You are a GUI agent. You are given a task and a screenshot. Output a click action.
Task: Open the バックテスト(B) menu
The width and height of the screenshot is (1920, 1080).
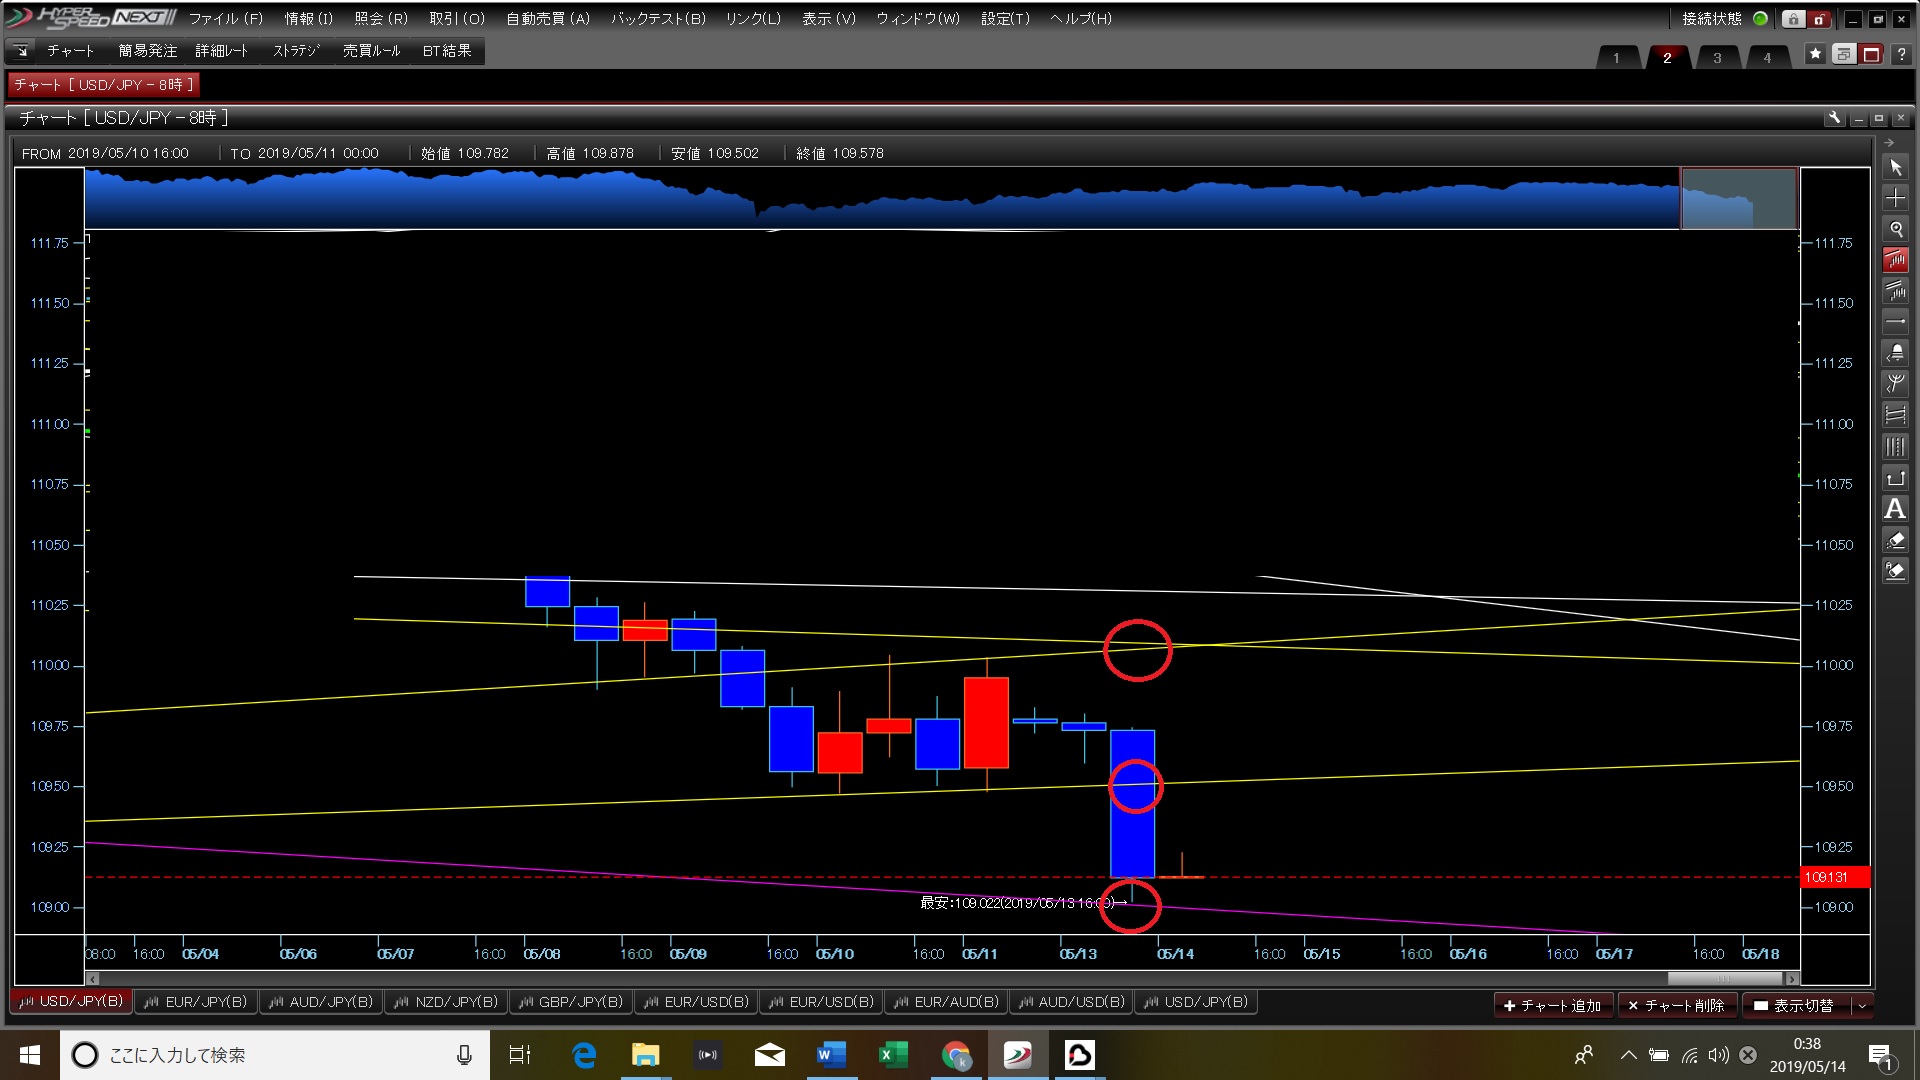click(x=658, y=19)
